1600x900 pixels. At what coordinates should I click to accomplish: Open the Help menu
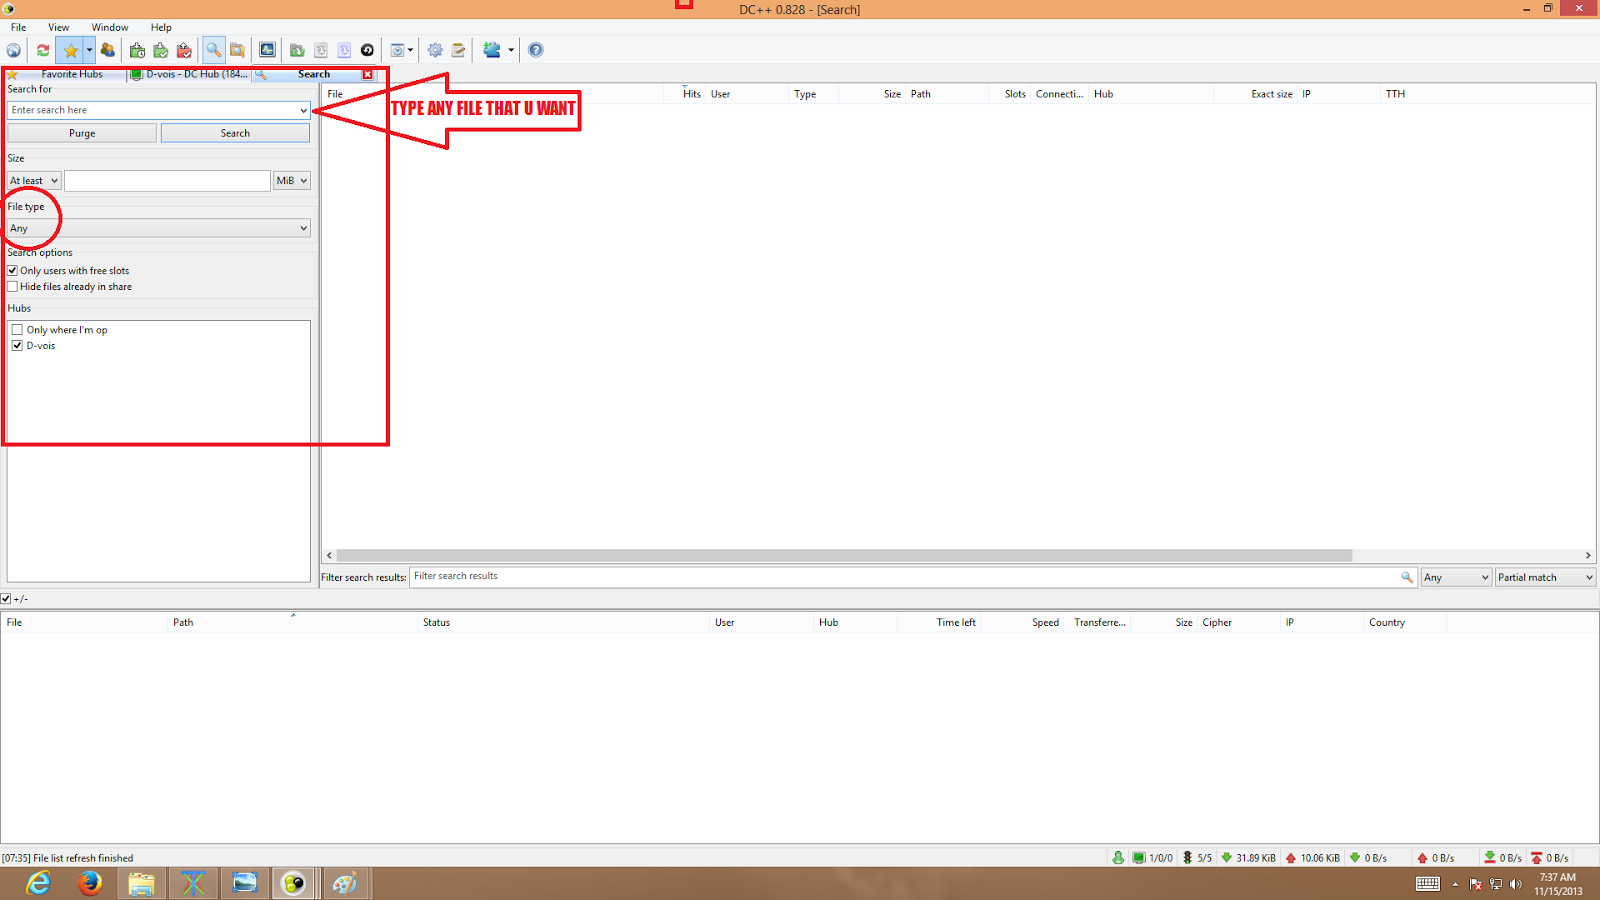tap(161, 27)
